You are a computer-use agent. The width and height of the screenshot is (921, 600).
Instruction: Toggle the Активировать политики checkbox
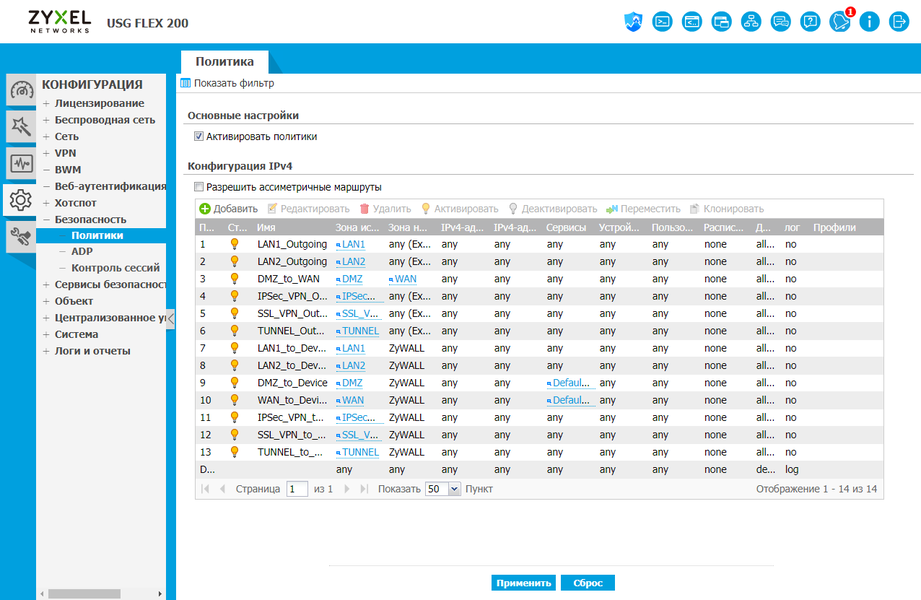tap(199, 136)
